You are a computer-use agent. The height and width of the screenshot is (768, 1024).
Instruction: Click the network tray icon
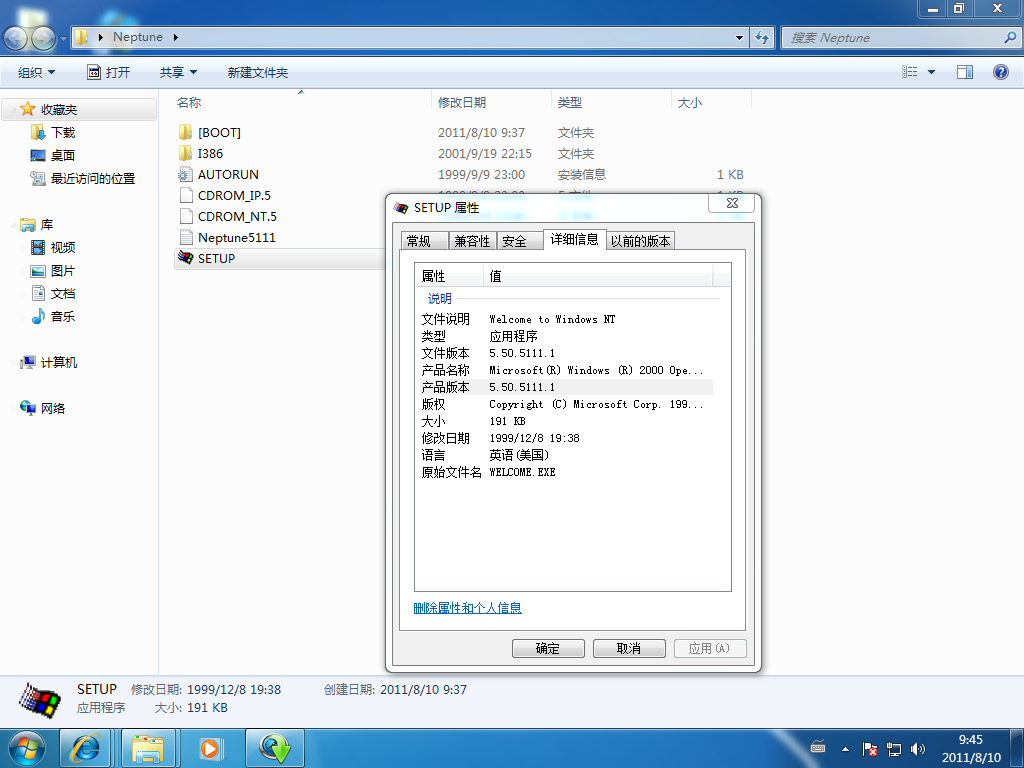[893, 749]
